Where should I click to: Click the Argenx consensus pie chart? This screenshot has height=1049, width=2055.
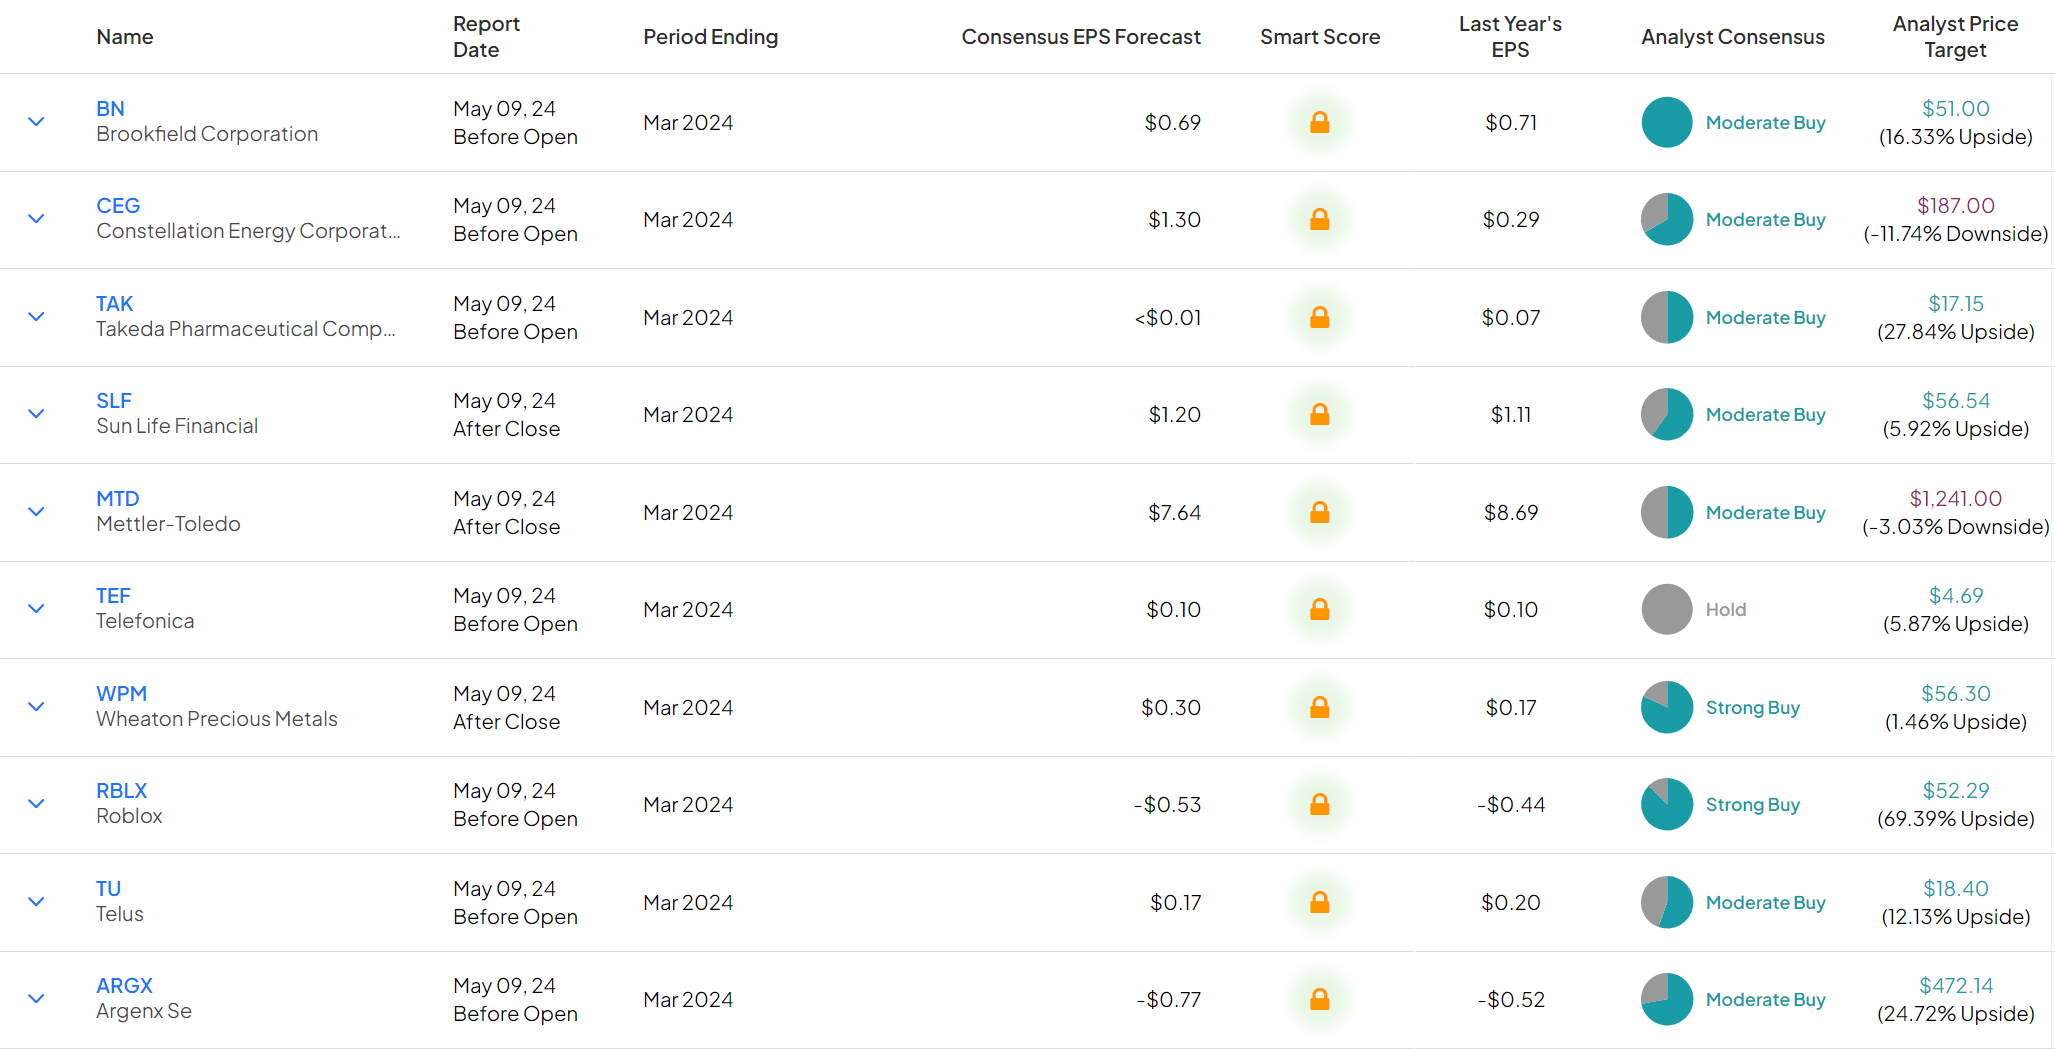(1667, 999)
